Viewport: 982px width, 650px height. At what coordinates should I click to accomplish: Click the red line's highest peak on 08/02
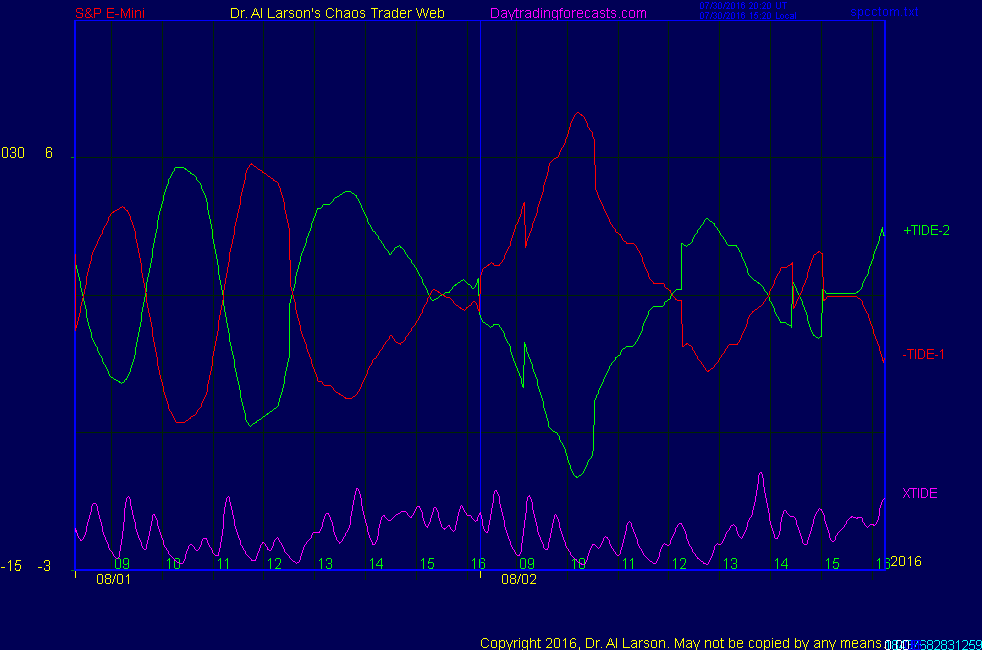578,113
